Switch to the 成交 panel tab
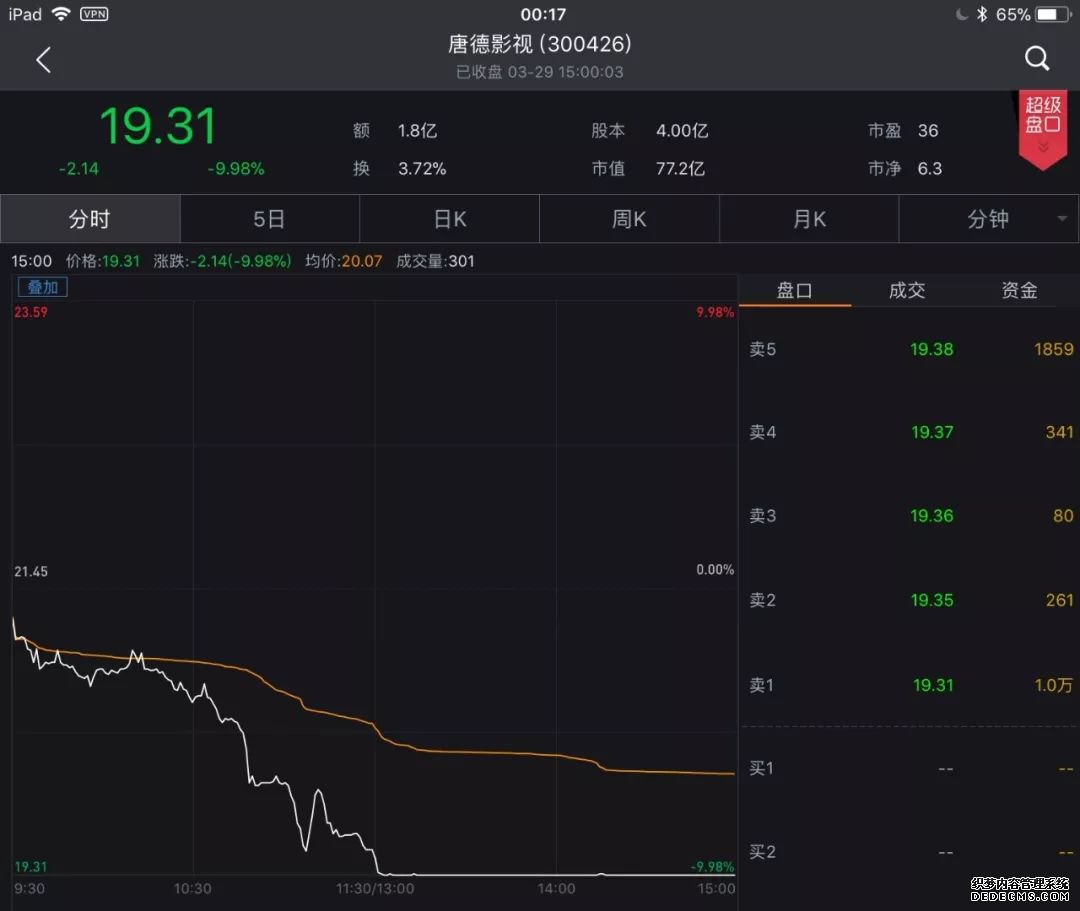Viewport: 1080px width, 911px height. [907, 291]
